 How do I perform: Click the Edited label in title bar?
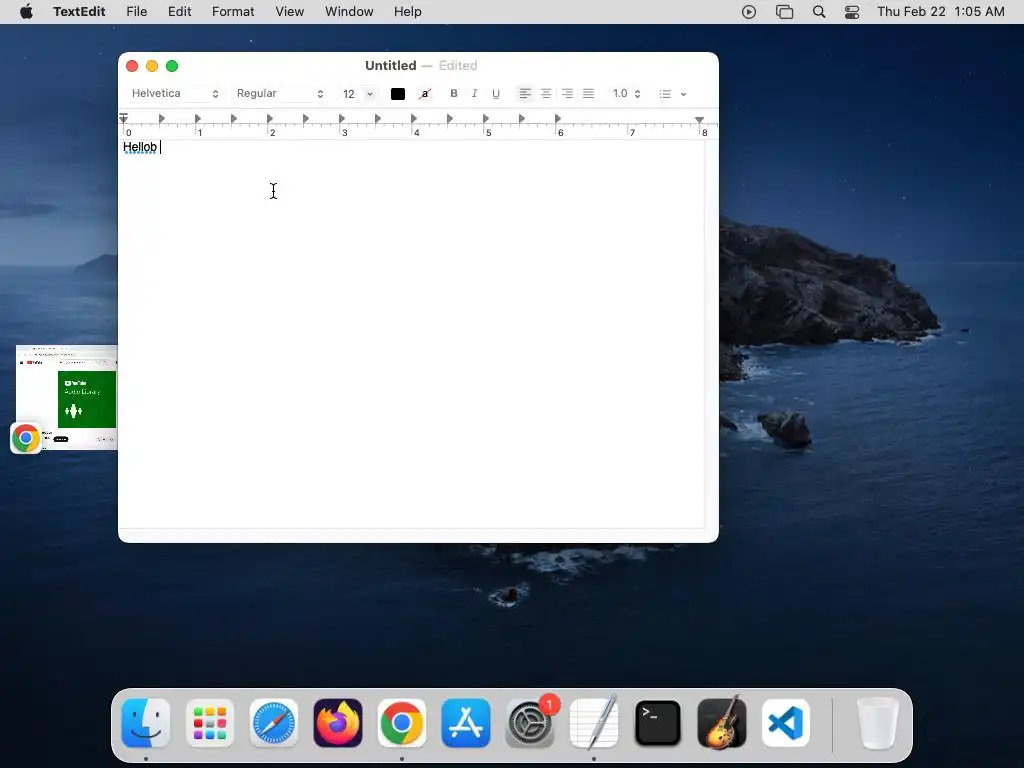pos(458,65)
